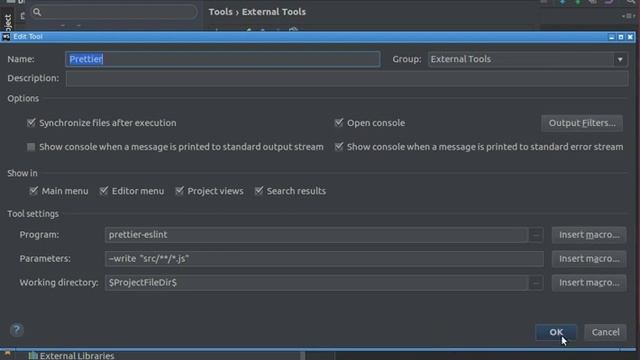Click the Parameters input field
Viewport: 640px width, 360px height.
(x=324, y=258)
